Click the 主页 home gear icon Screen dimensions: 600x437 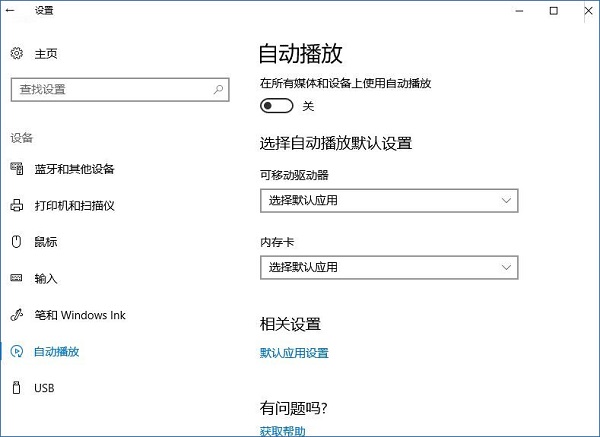[x=16, y=54]
